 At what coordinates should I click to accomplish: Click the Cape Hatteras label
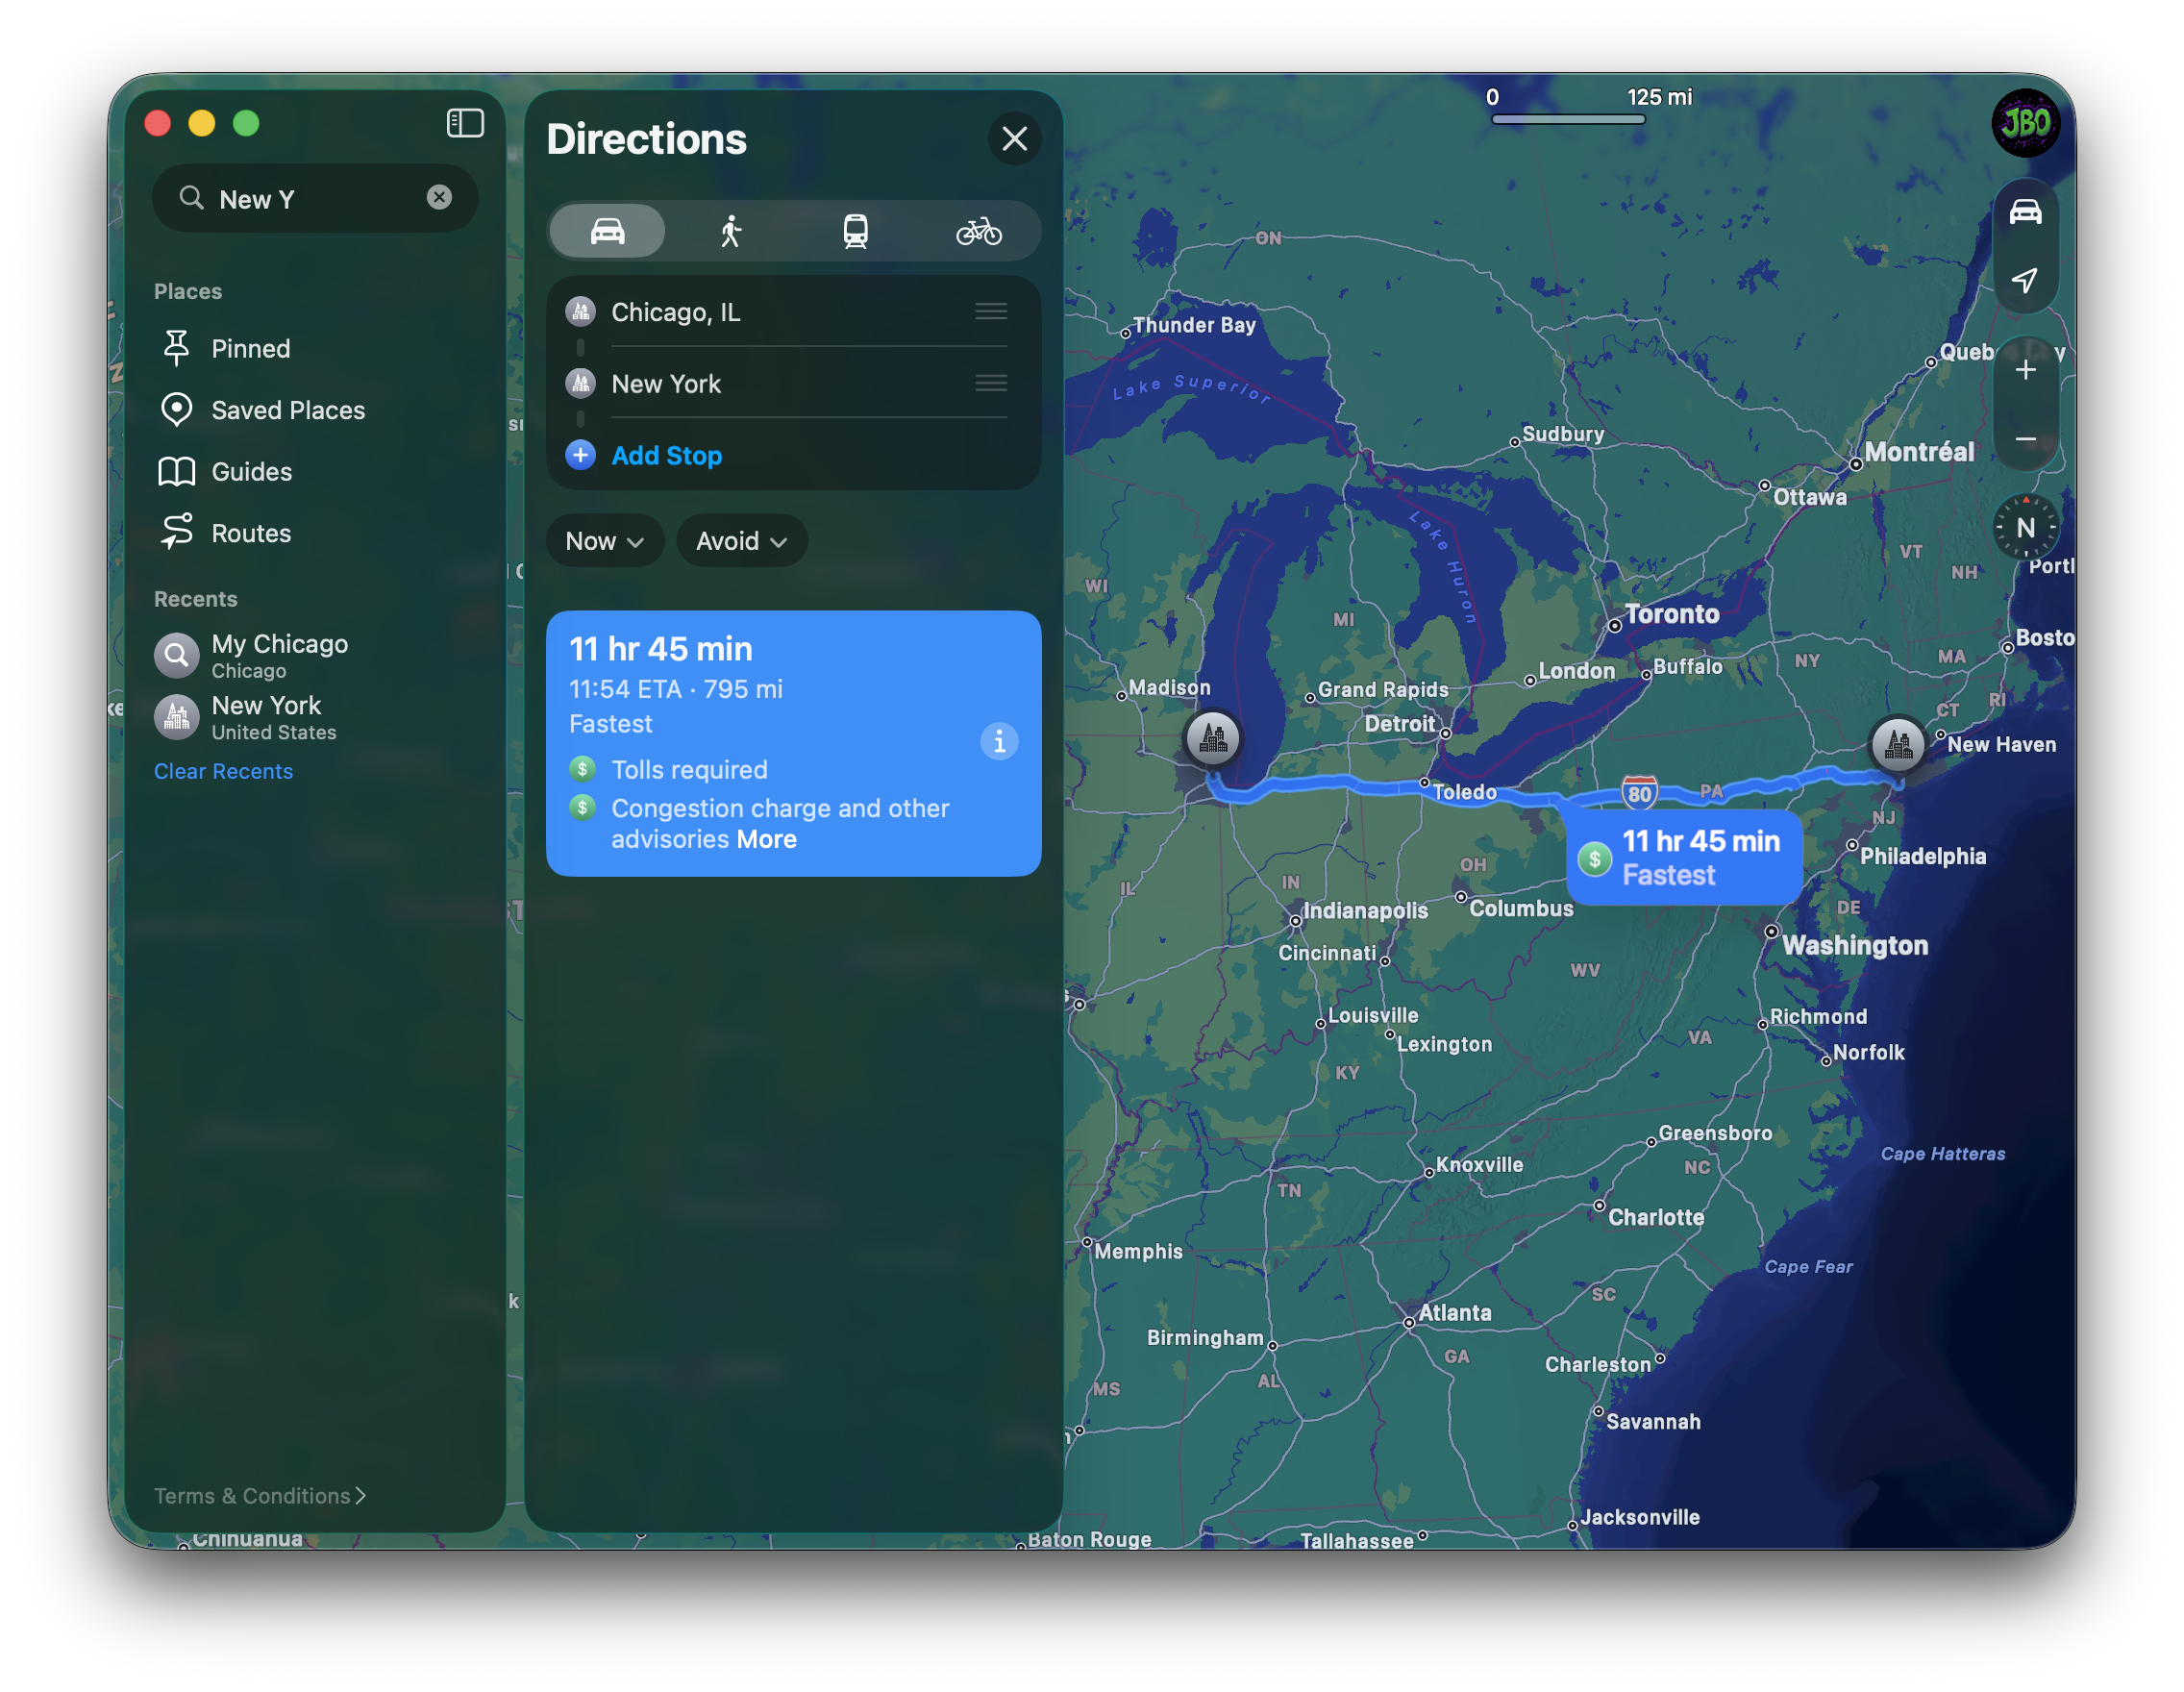1943,1154
